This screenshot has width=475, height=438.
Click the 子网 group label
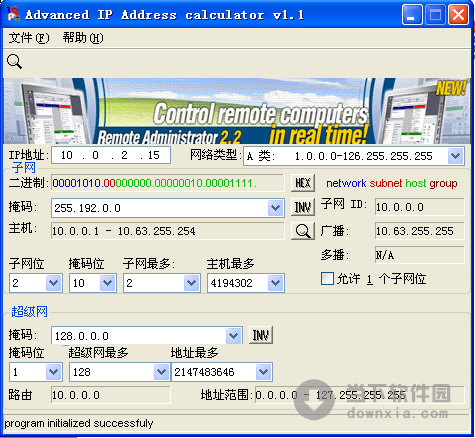23,167
